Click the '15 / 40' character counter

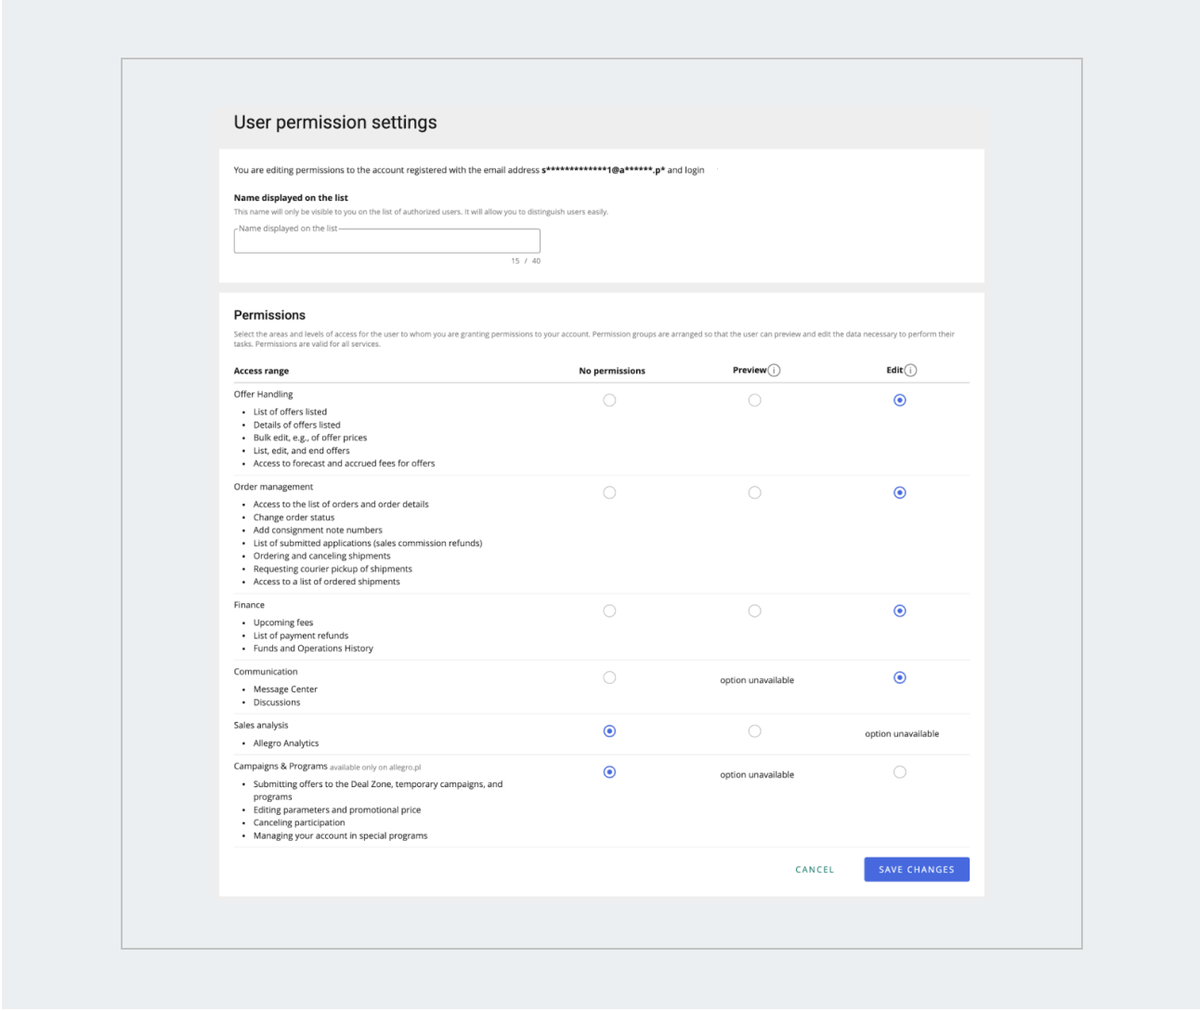coord(526,261)
